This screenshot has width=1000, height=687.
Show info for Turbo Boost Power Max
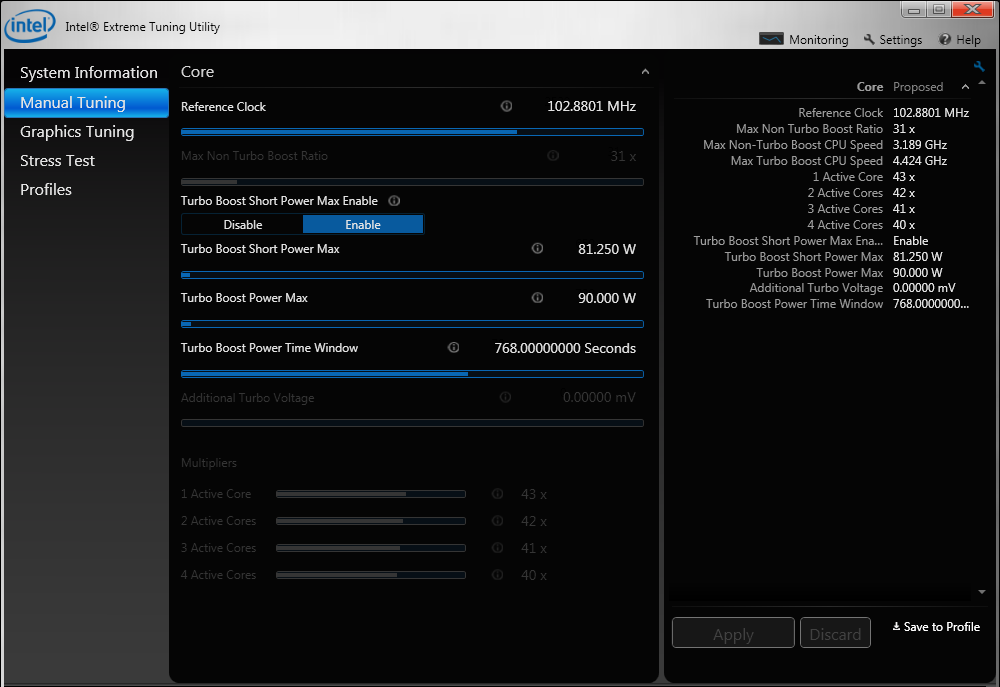[x=538, y=298]
